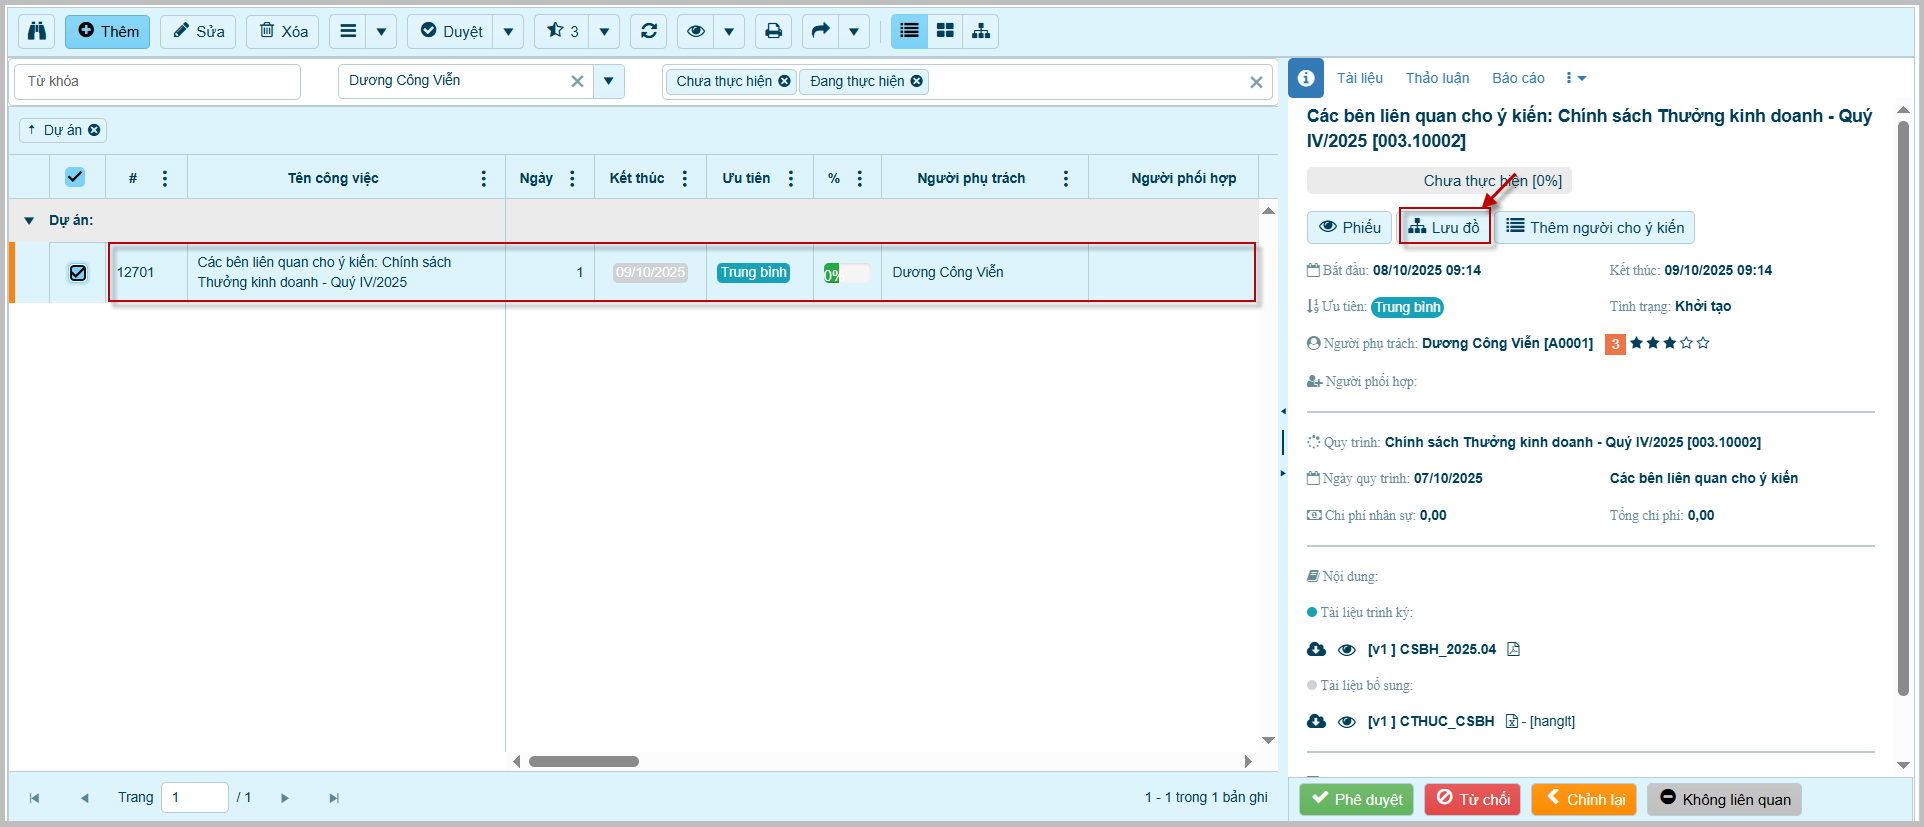Switch to grid tile view

coord(945,31)
